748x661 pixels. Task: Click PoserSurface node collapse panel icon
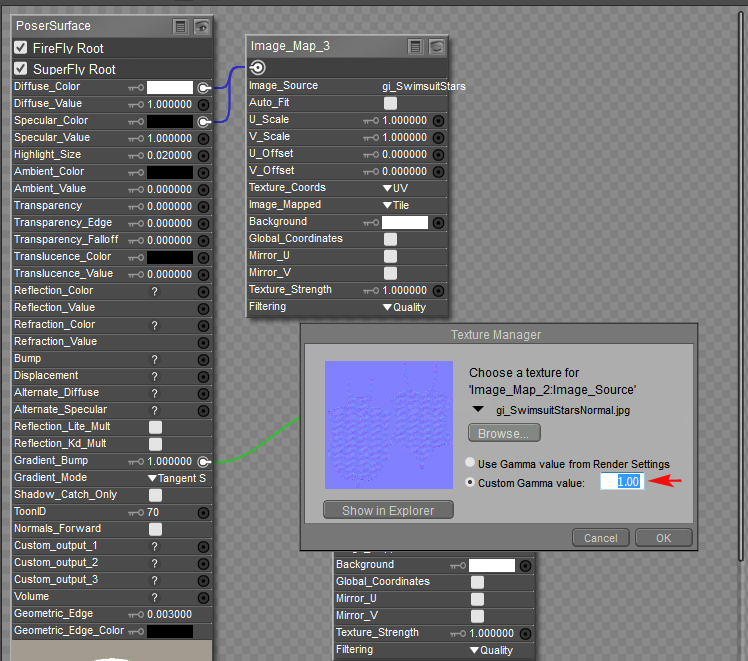[180, 27]
